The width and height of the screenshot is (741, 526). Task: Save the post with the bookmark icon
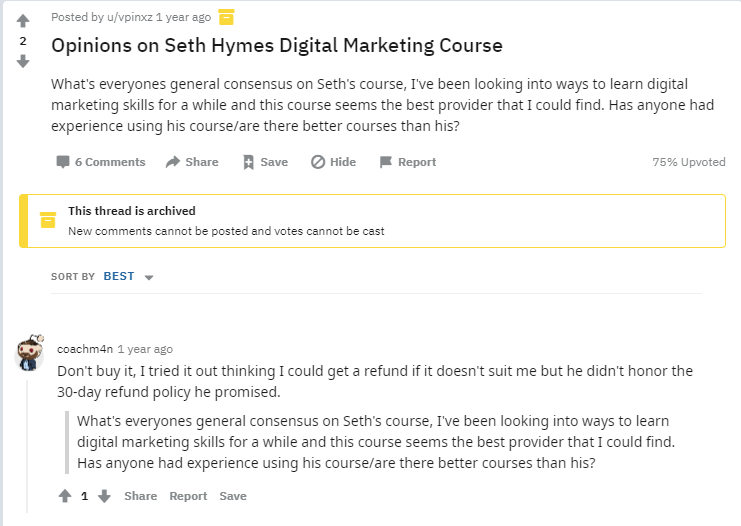click(265, 162)
